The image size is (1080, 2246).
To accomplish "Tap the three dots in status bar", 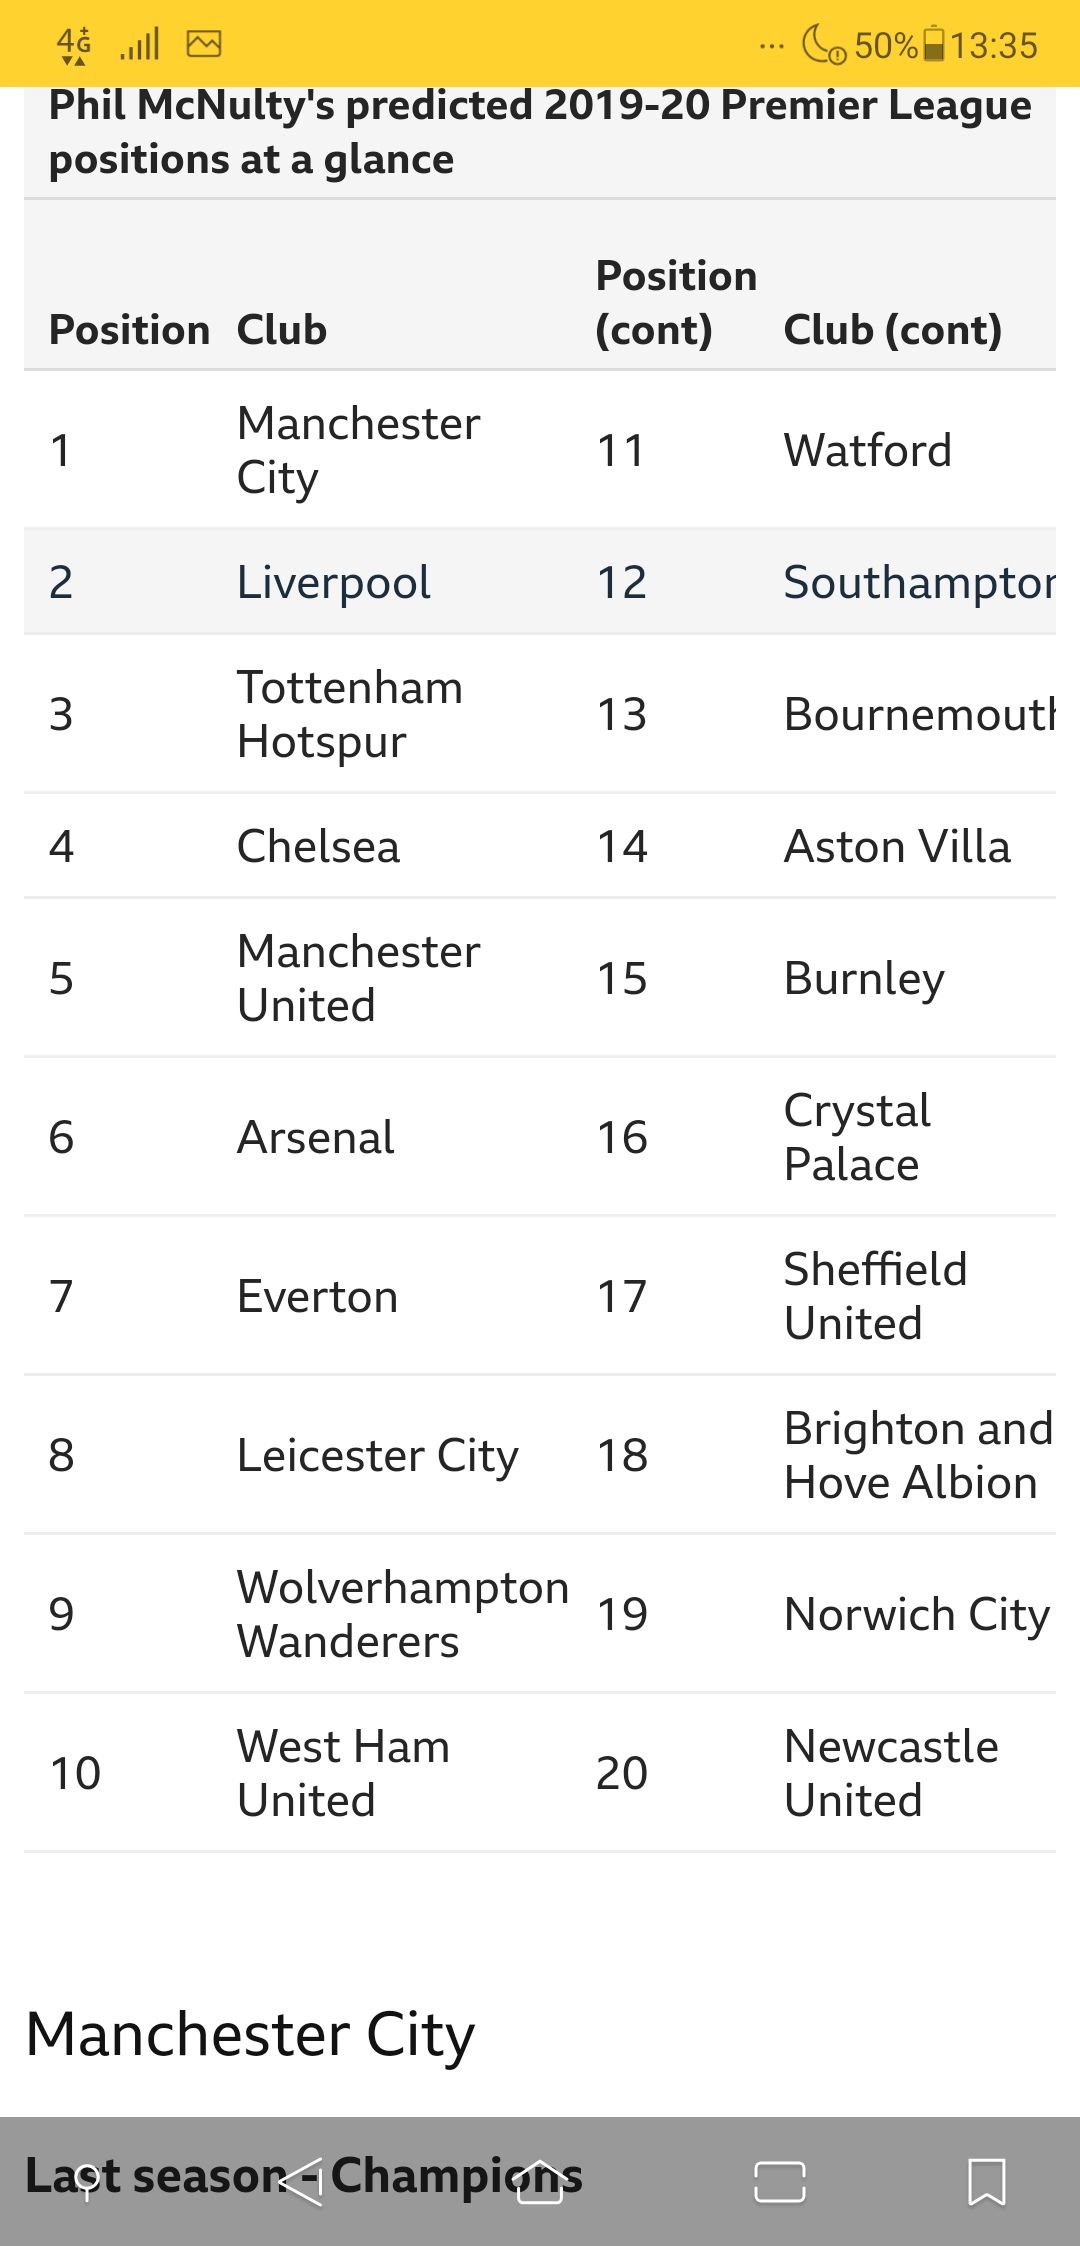I will click(x=771, y=46).
